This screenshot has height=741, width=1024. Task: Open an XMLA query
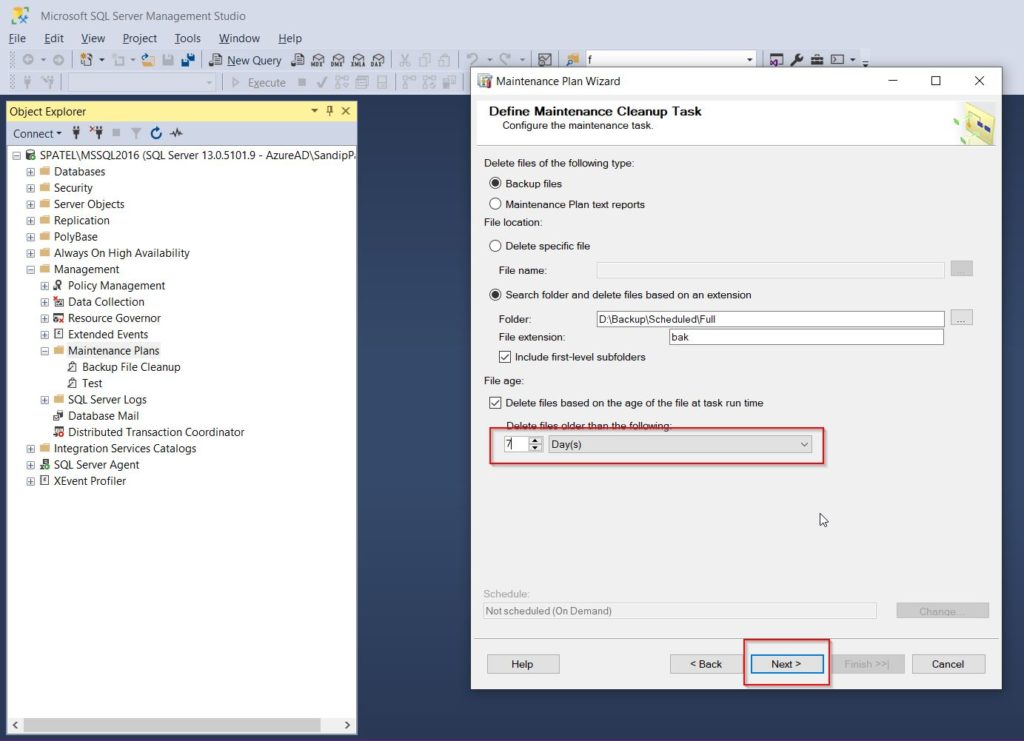[358, 60]
